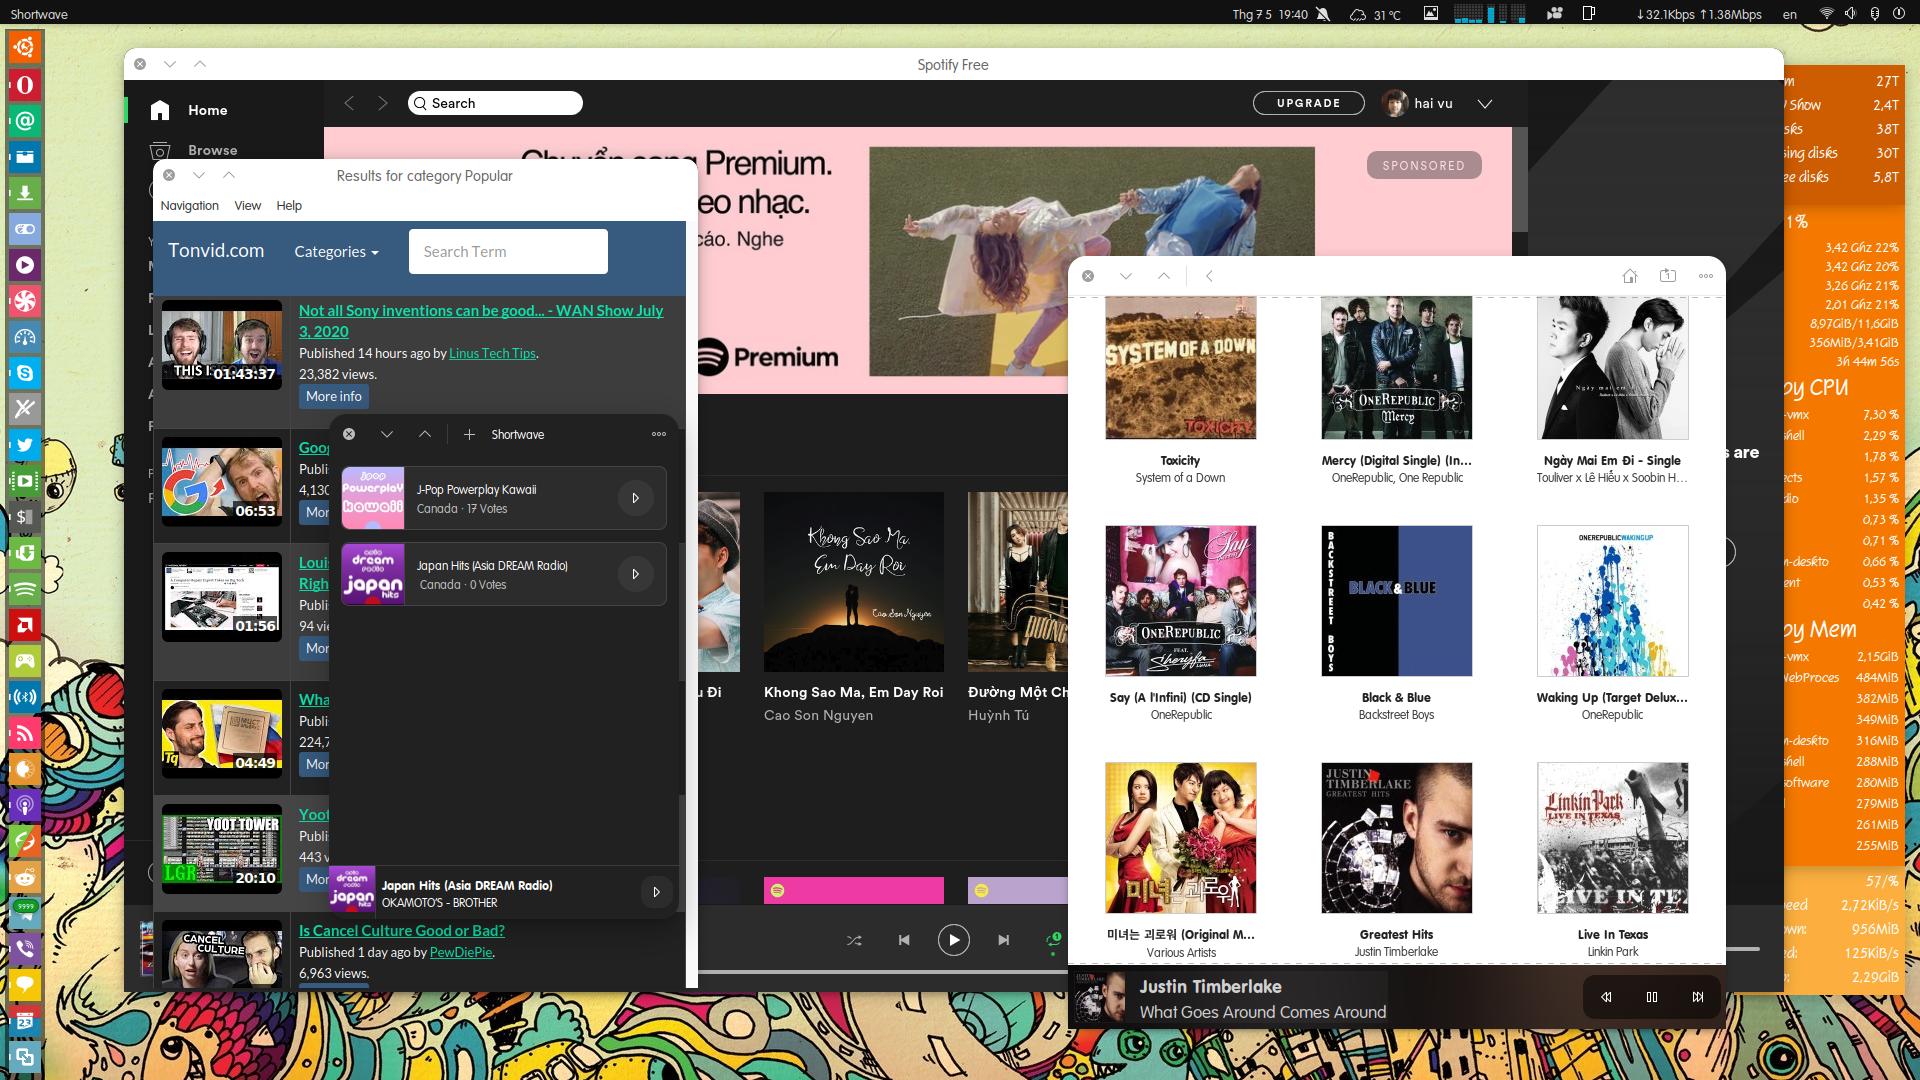Open the music player overflow menu
Image resolution: width=1920 pixels, height=1080 pixels.
tap(1706, 276)
